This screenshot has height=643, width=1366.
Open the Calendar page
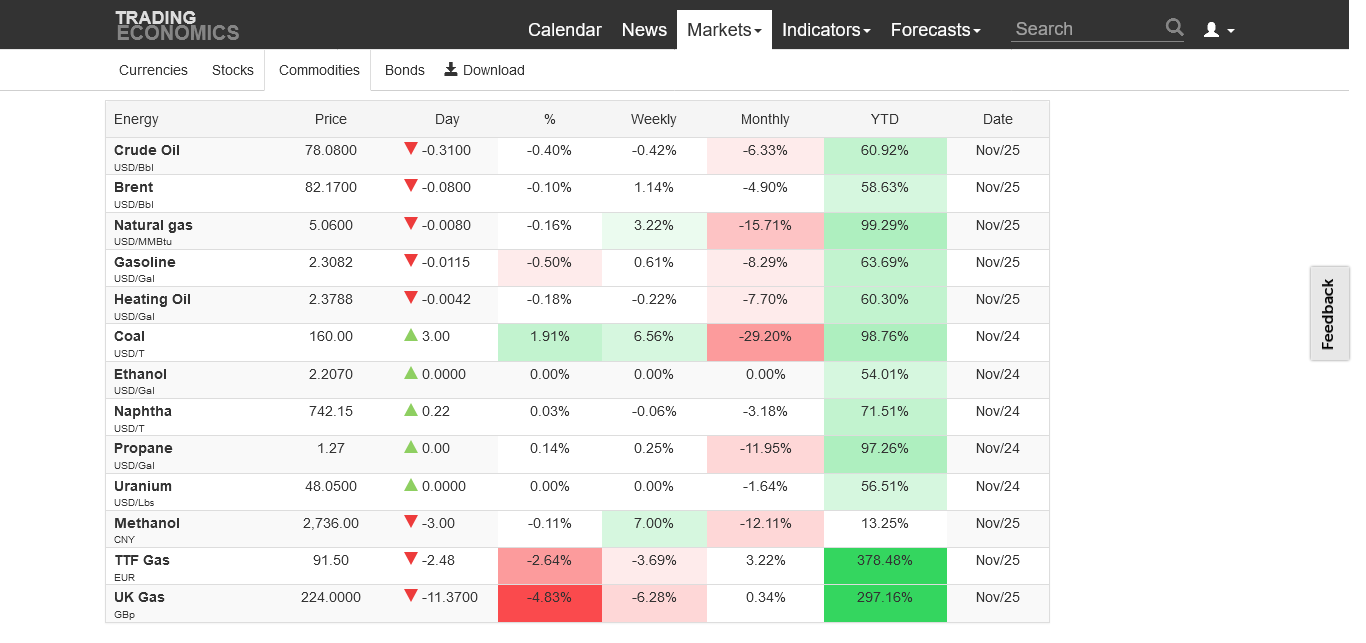click(x=565, y=30)
